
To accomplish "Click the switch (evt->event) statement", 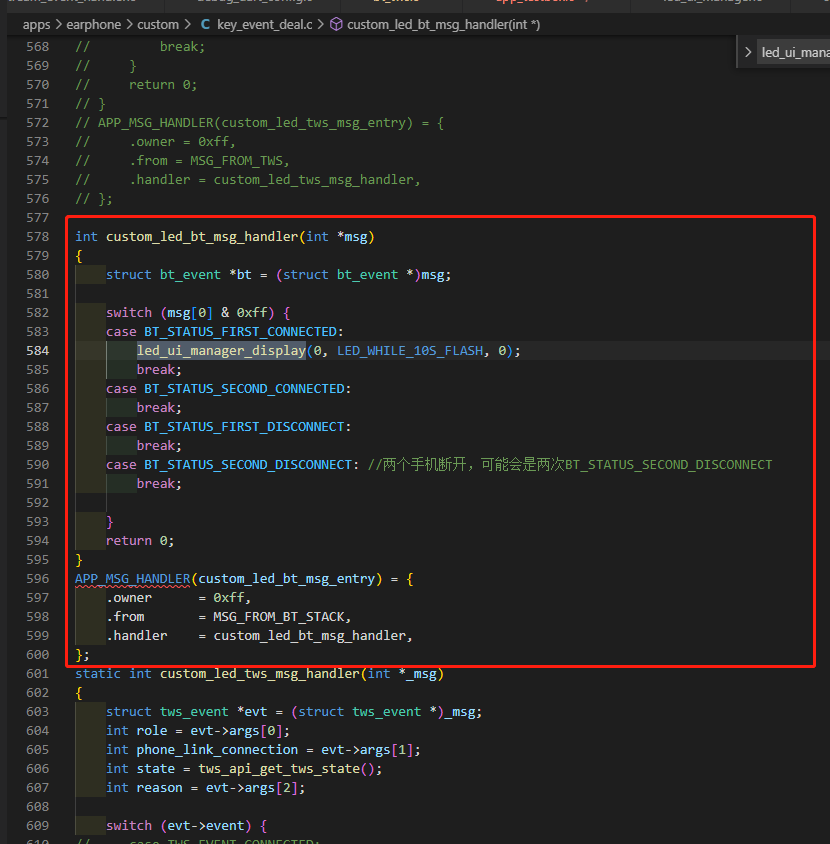I will [x=186, y=826].
